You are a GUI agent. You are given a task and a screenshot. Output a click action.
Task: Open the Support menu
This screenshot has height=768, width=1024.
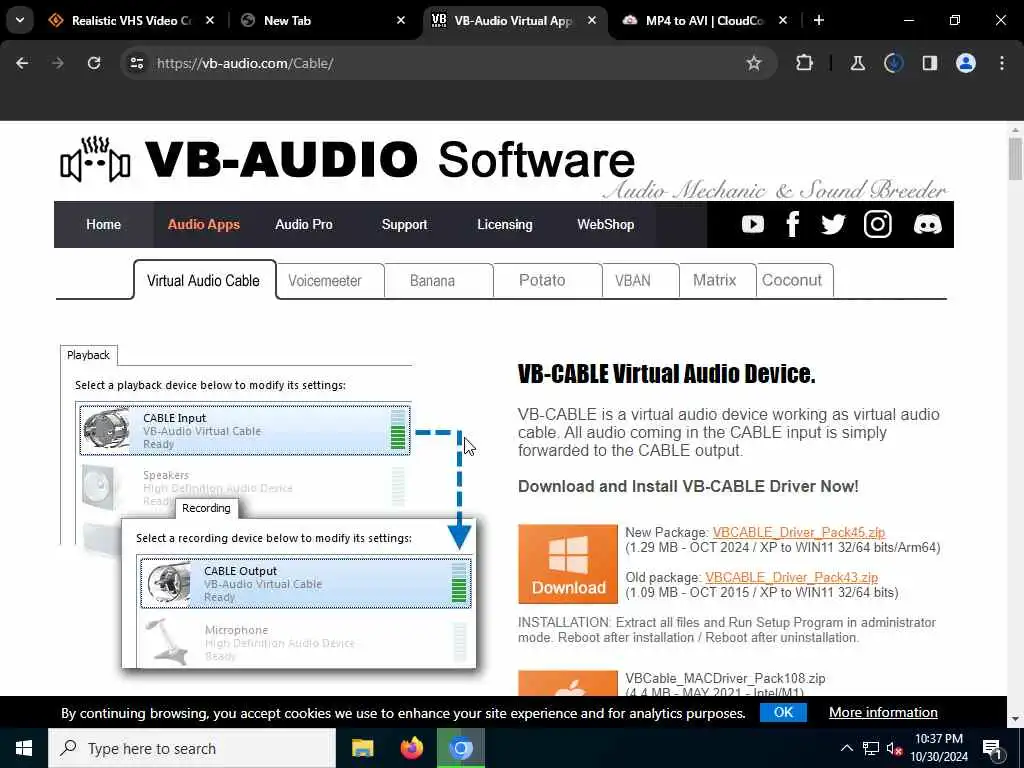404,225
